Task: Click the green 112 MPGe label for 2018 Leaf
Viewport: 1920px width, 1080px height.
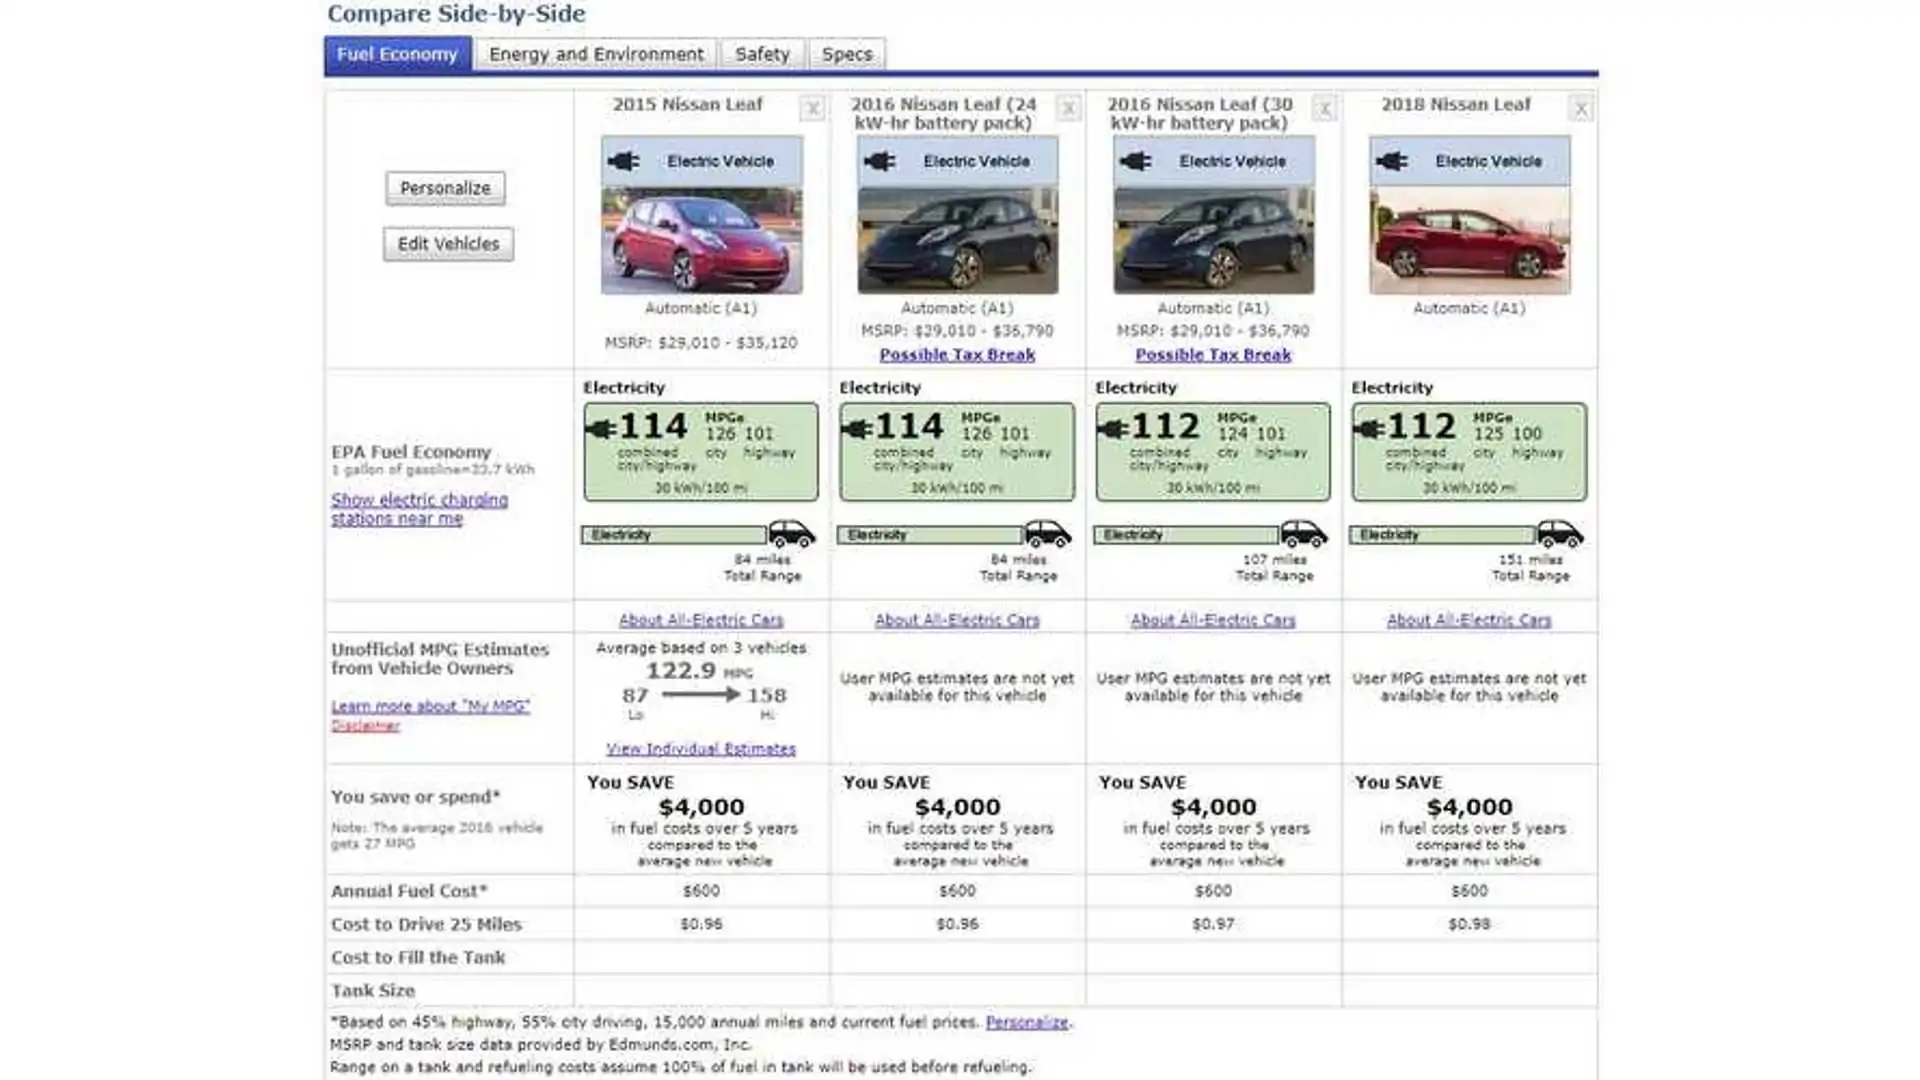Action: [x=1469, y=452]
